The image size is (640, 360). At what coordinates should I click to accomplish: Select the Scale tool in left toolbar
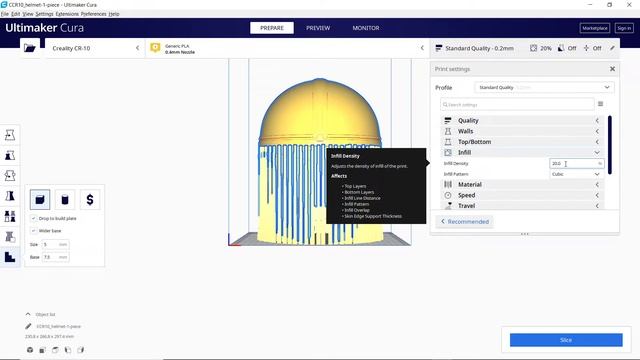click(10, 156)
